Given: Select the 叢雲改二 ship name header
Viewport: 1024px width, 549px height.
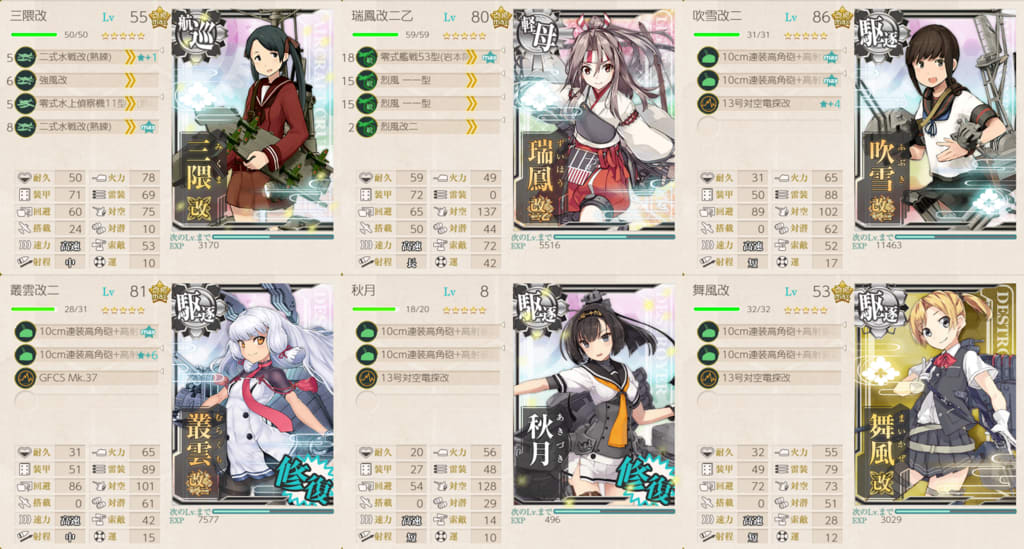Looking at the screenshot, I should point(35,291).
